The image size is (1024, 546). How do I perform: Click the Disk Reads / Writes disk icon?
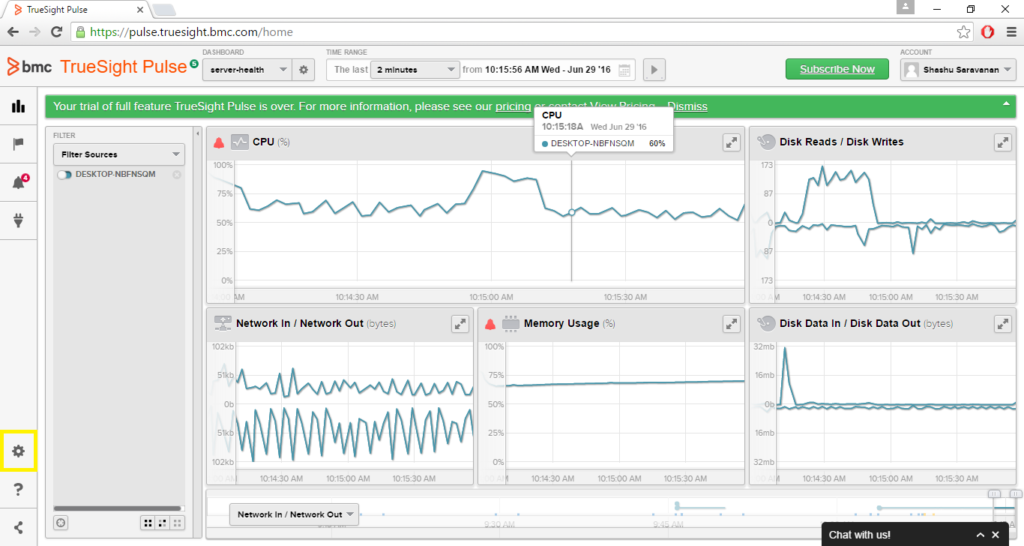point(765,142)
